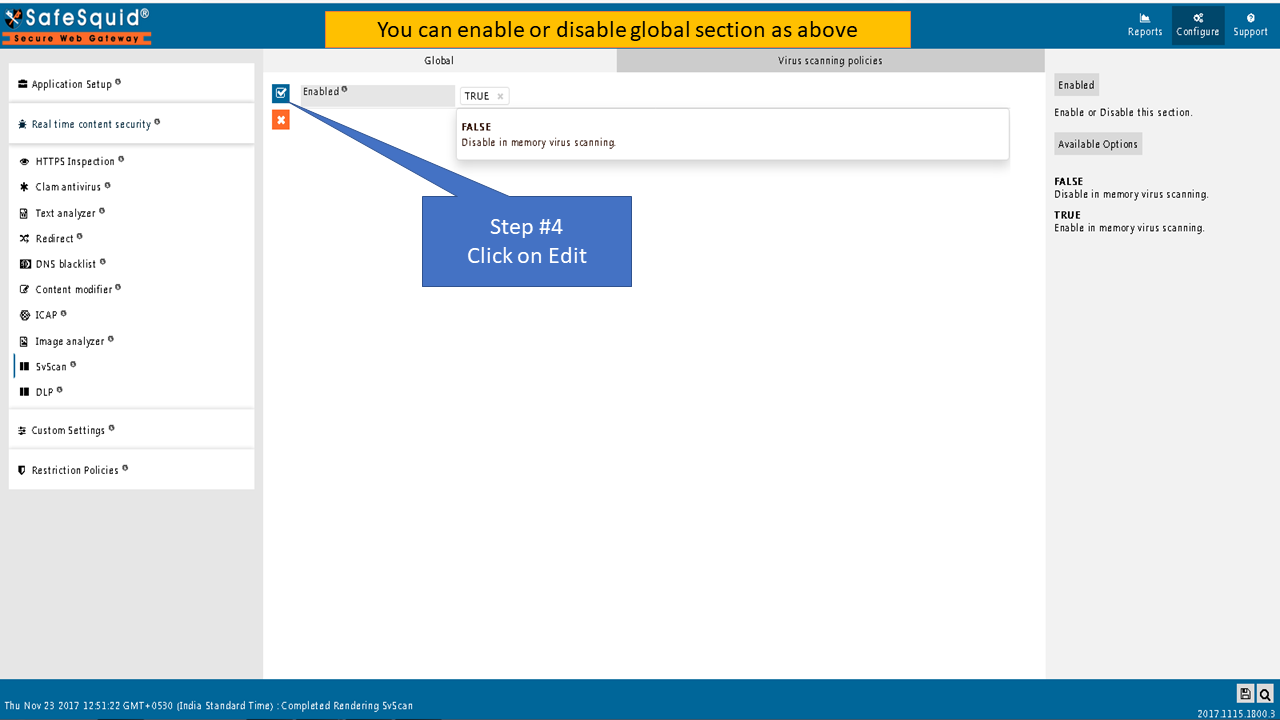
Task: Expand Custom Settings section
Action: (131, 430)
